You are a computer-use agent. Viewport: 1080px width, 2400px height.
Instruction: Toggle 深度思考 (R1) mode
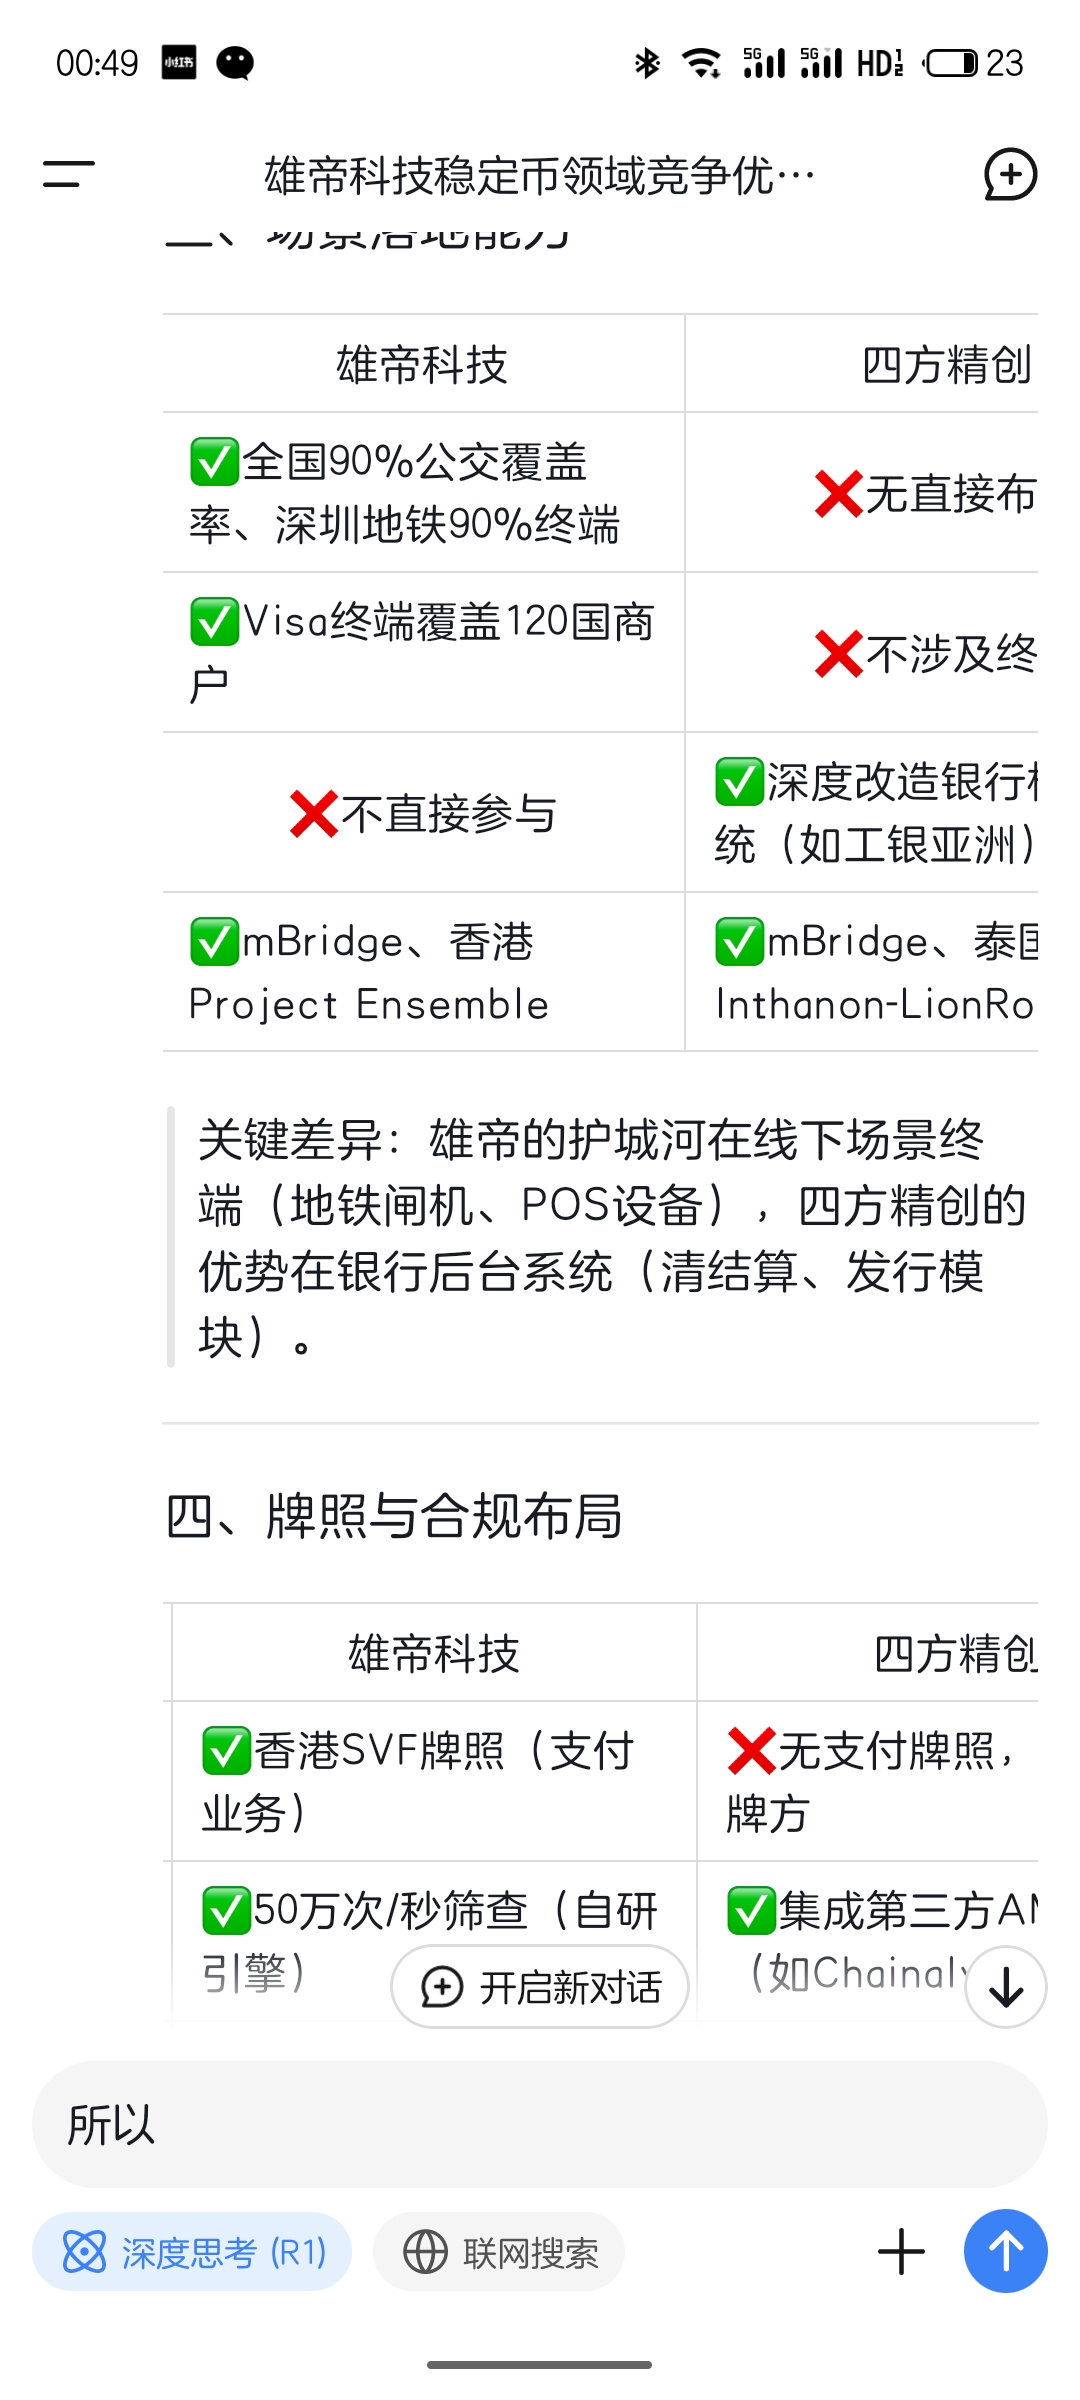[x=192, y=2252]
